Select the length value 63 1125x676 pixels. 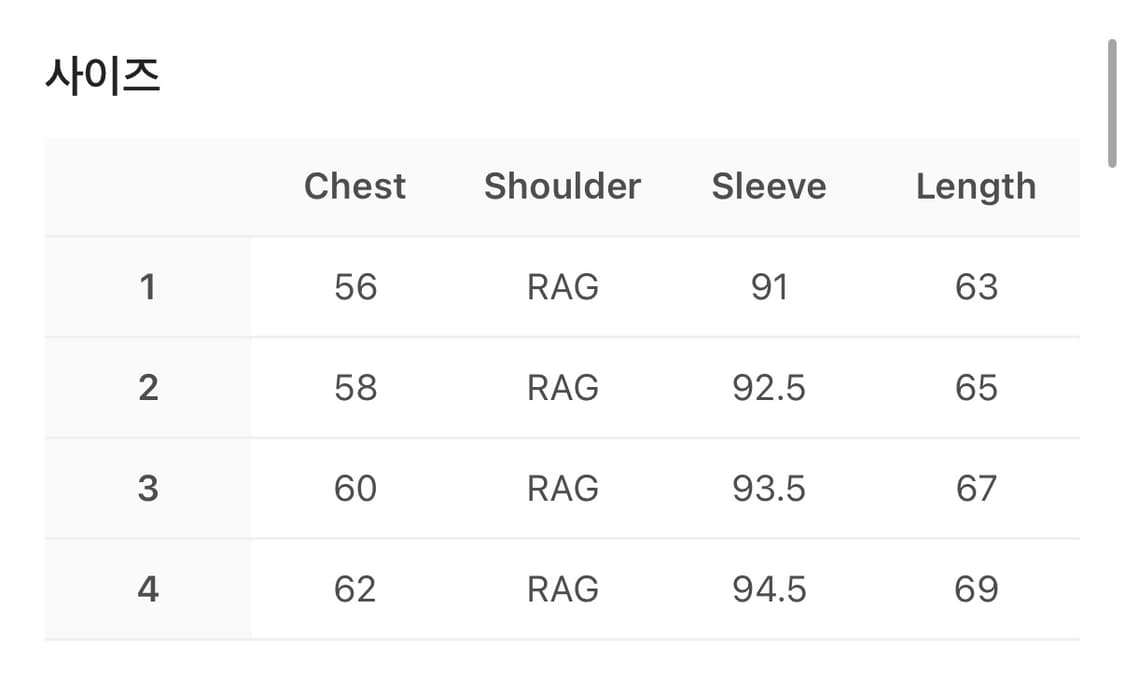tap(976, 288)
